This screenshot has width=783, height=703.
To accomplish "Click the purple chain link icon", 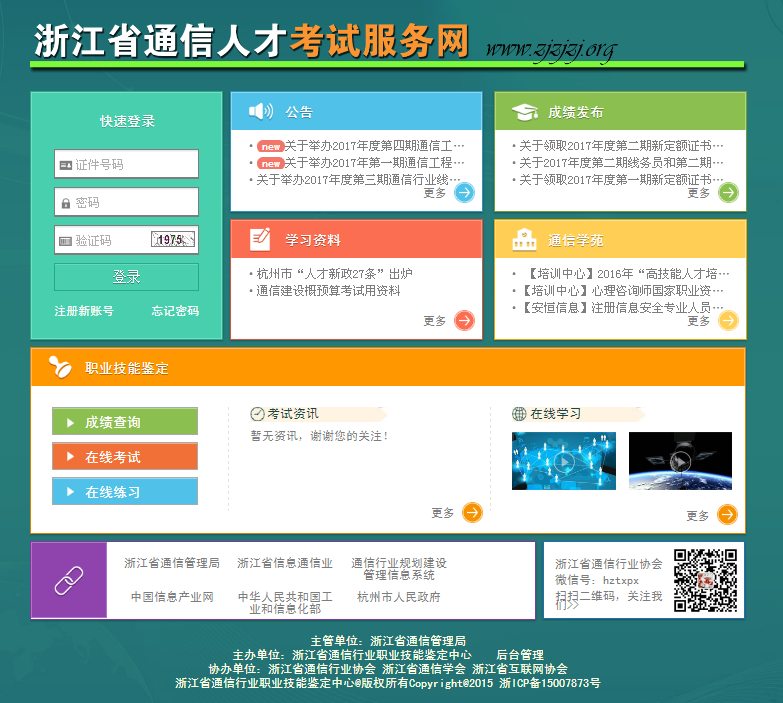I will (x=68, y=580).
